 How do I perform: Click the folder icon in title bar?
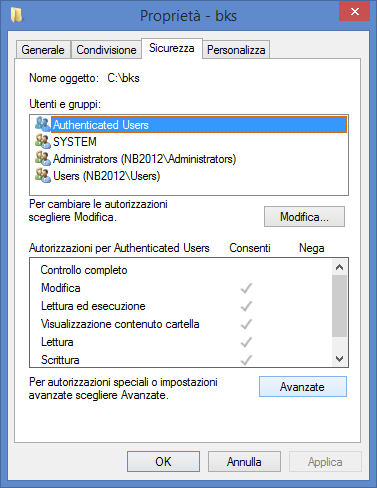point(16,15)
